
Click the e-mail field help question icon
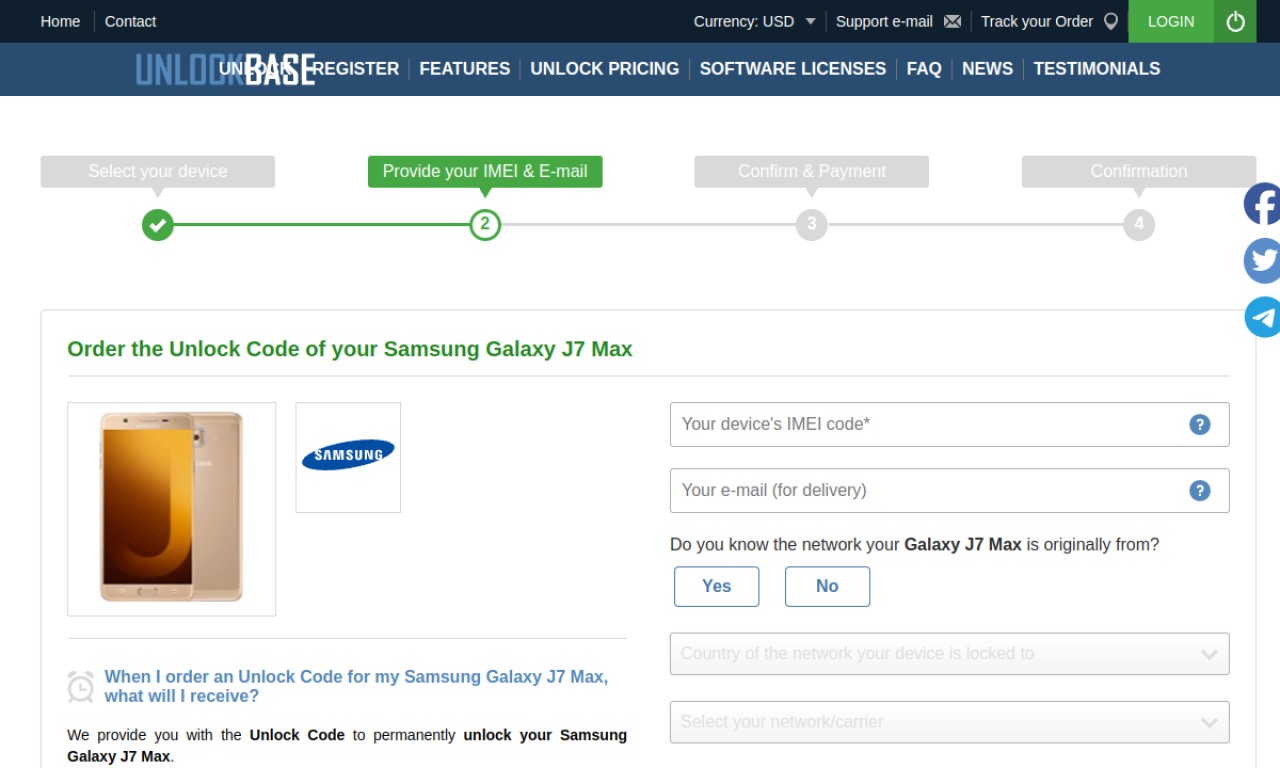click(x=1200, y=490)
